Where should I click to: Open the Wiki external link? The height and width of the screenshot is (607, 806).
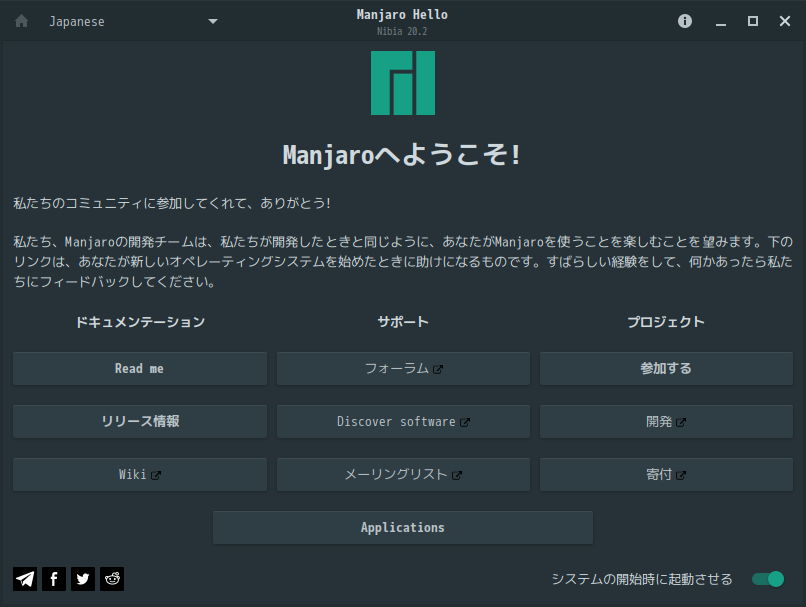point(140,474)
